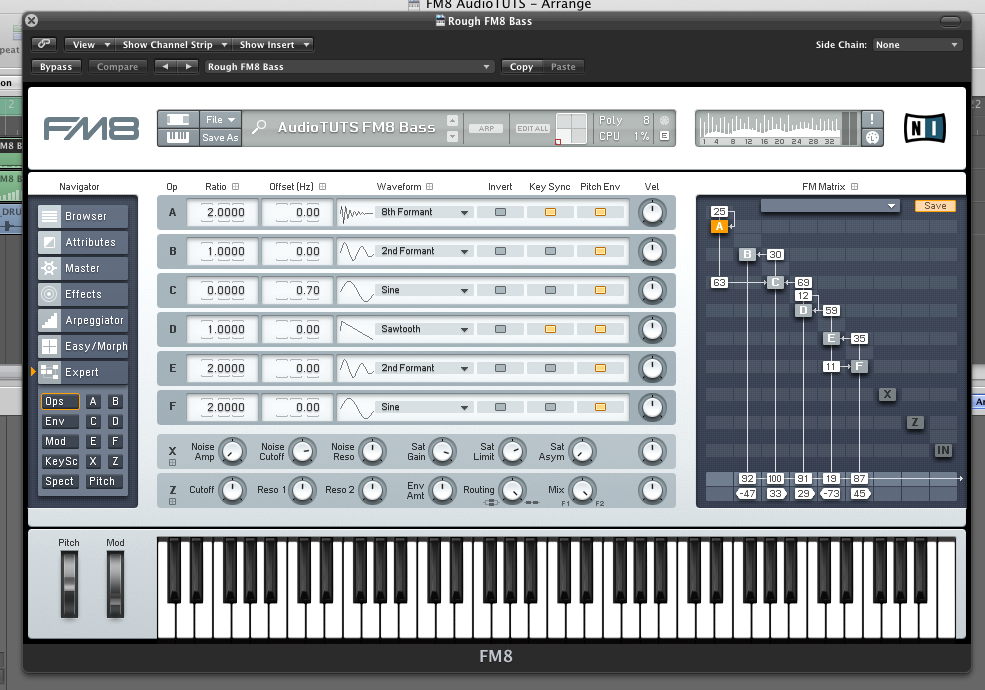The image size is (985, 690).
Task: Toggle Pitch Env for operator B
Action: point(601,251)
